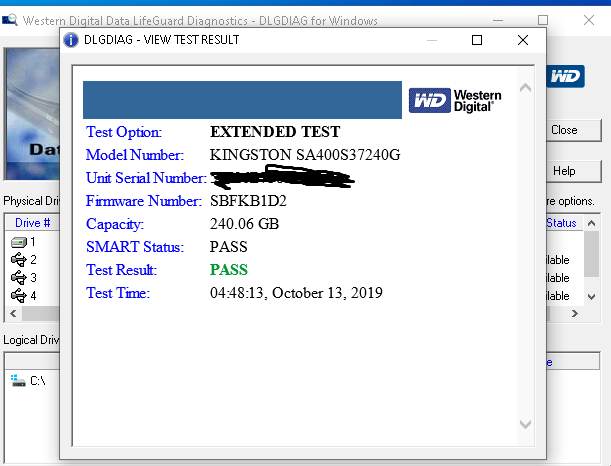Image resolution: width=611 pixels, height=466 pixels.
Task: Click report scrollbar up arrow
Action: pos(525,88)
